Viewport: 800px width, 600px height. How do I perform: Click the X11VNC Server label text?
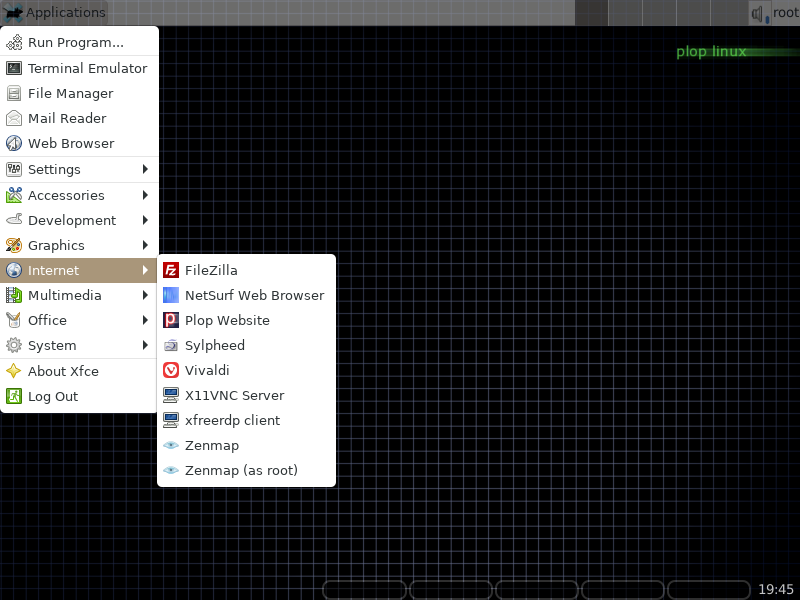pos(235,395)
